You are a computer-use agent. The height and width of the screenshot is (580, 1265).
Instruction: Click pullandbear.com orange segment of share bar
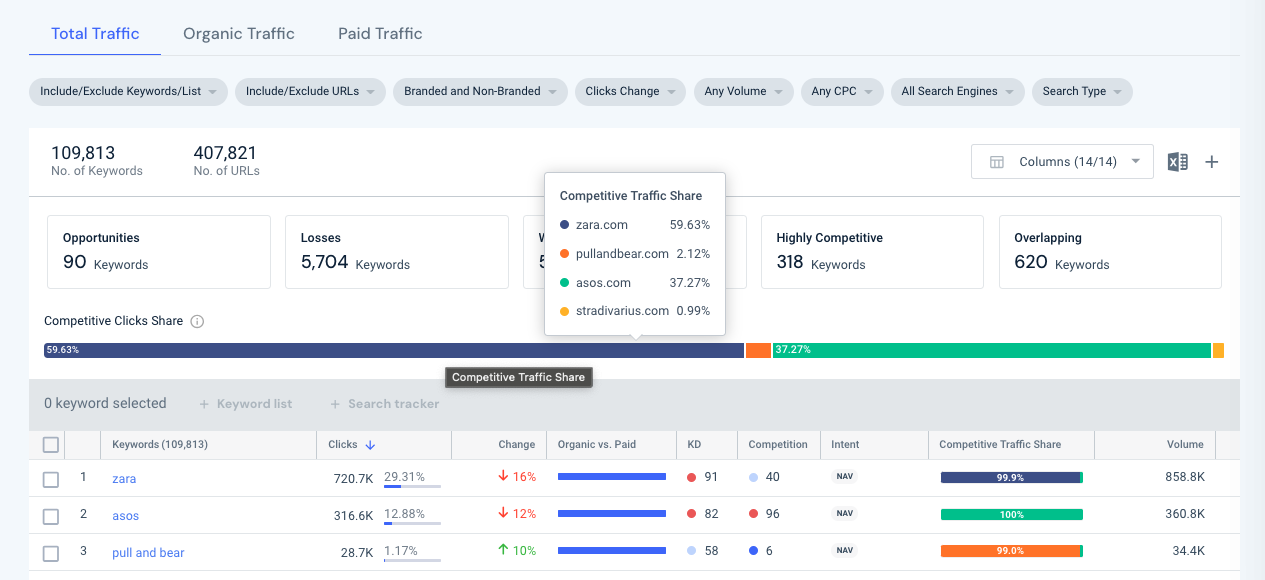tap(758, 350)
